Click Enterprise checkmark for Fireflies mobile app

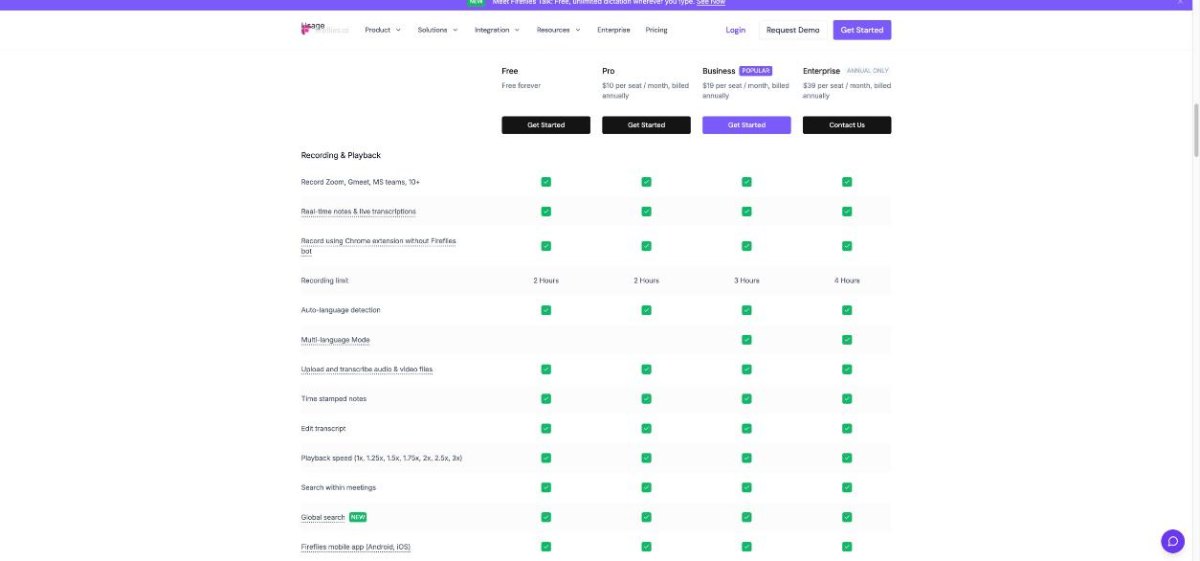coord(847,547)
